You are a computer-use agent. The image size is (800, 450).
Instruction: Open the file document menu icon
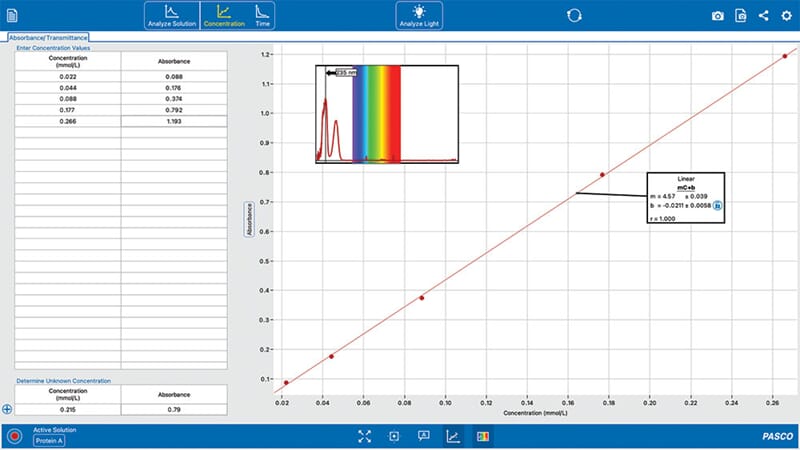[x=13, y=15]
